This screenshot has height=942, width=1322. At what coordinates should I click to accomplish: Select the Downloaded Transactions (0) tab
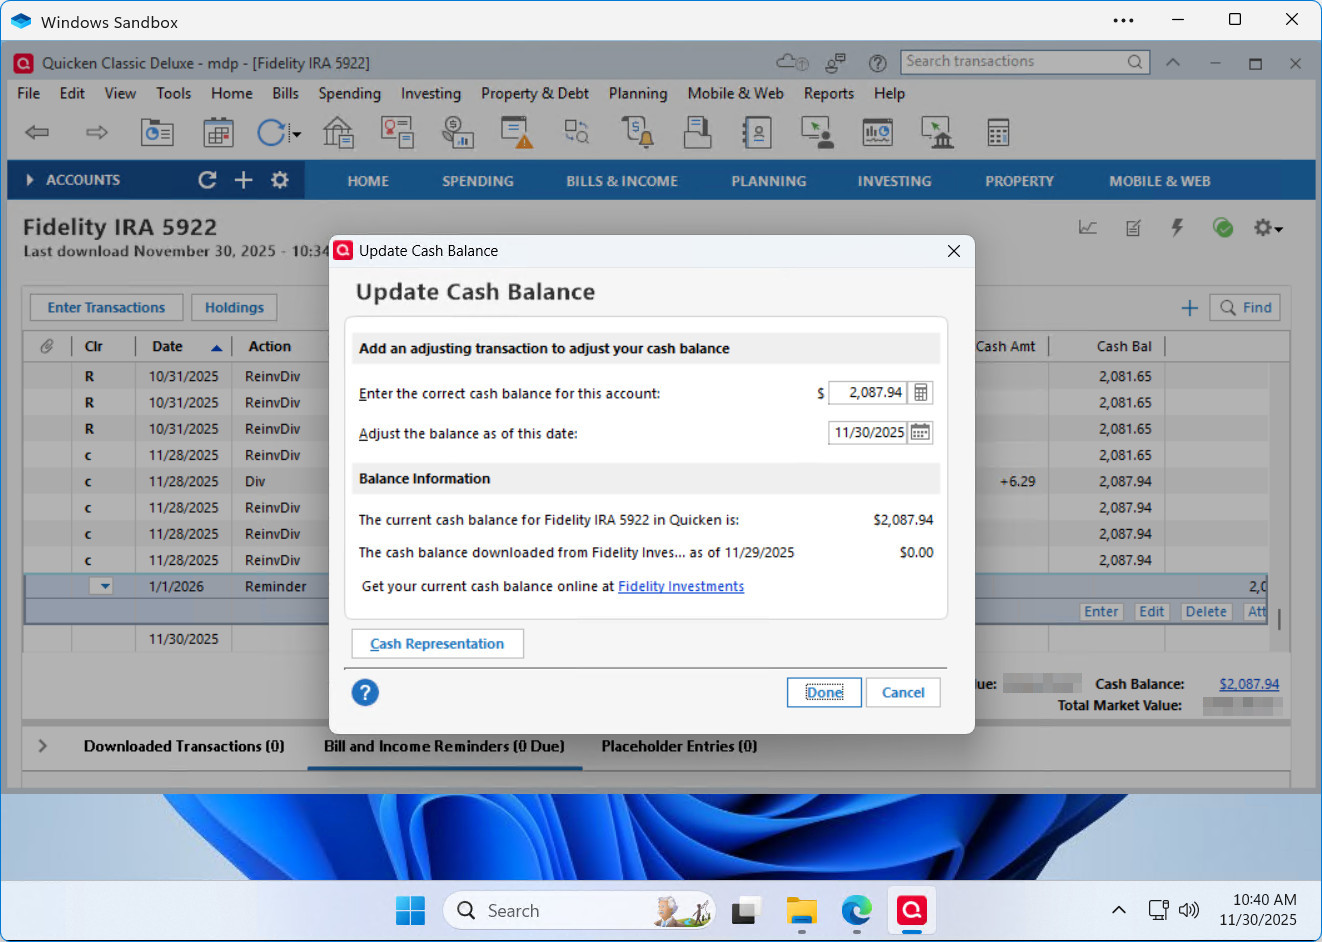[x=184, y=746]
